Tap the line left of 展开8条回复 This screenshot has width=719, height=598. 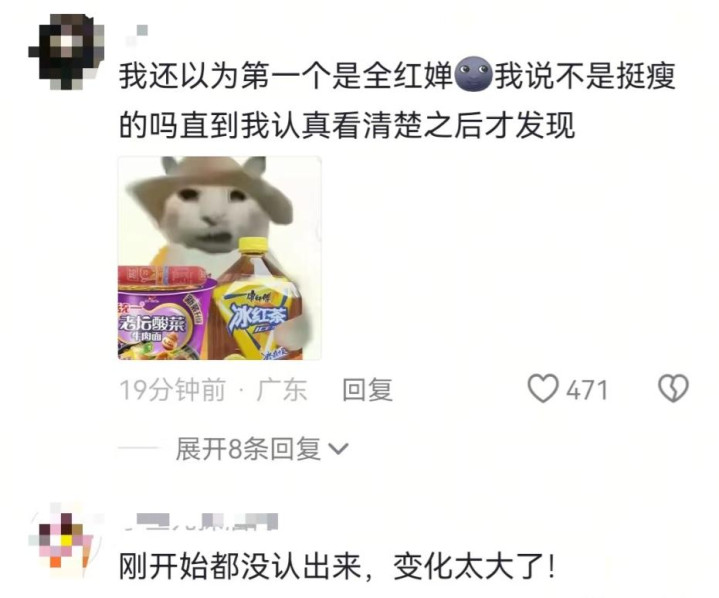click(x=139, y=448)
